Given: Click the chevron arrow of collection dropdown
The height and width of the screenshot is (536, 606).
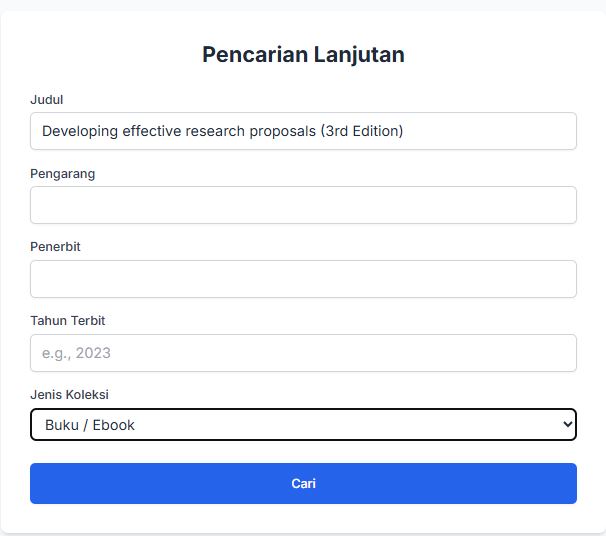Looking at the screenshot, I should click(x=568, y=425).
